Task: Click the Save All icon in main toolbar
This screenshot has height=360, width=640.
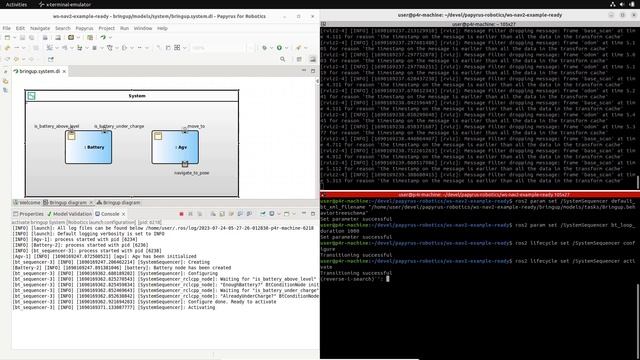Action: (x=31, y=38)
